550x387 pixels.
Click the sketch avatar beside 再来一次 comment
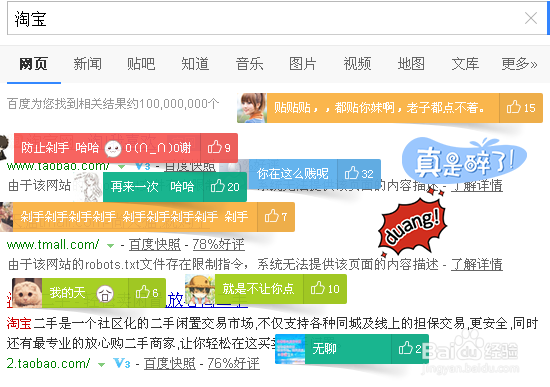click(88, 187)
